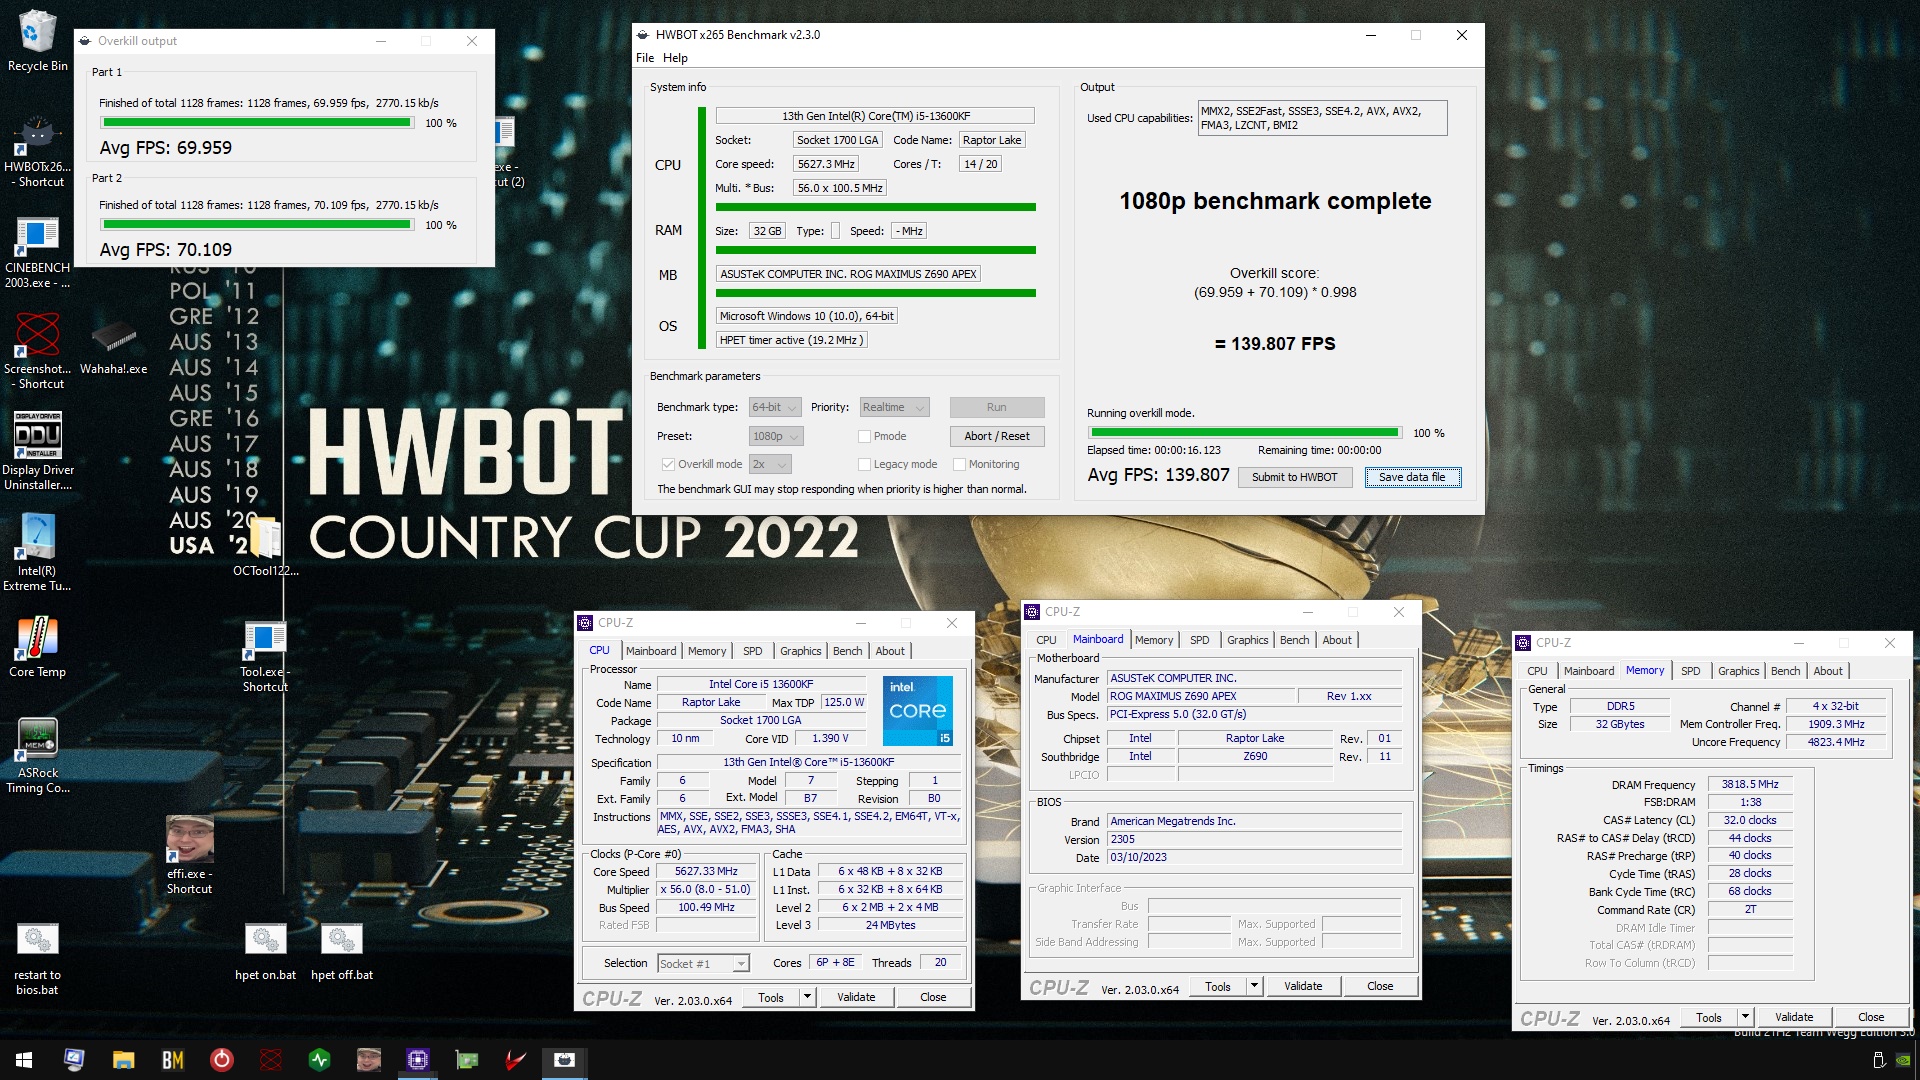
Task: Click the Save data file button
Action: 1412,477
